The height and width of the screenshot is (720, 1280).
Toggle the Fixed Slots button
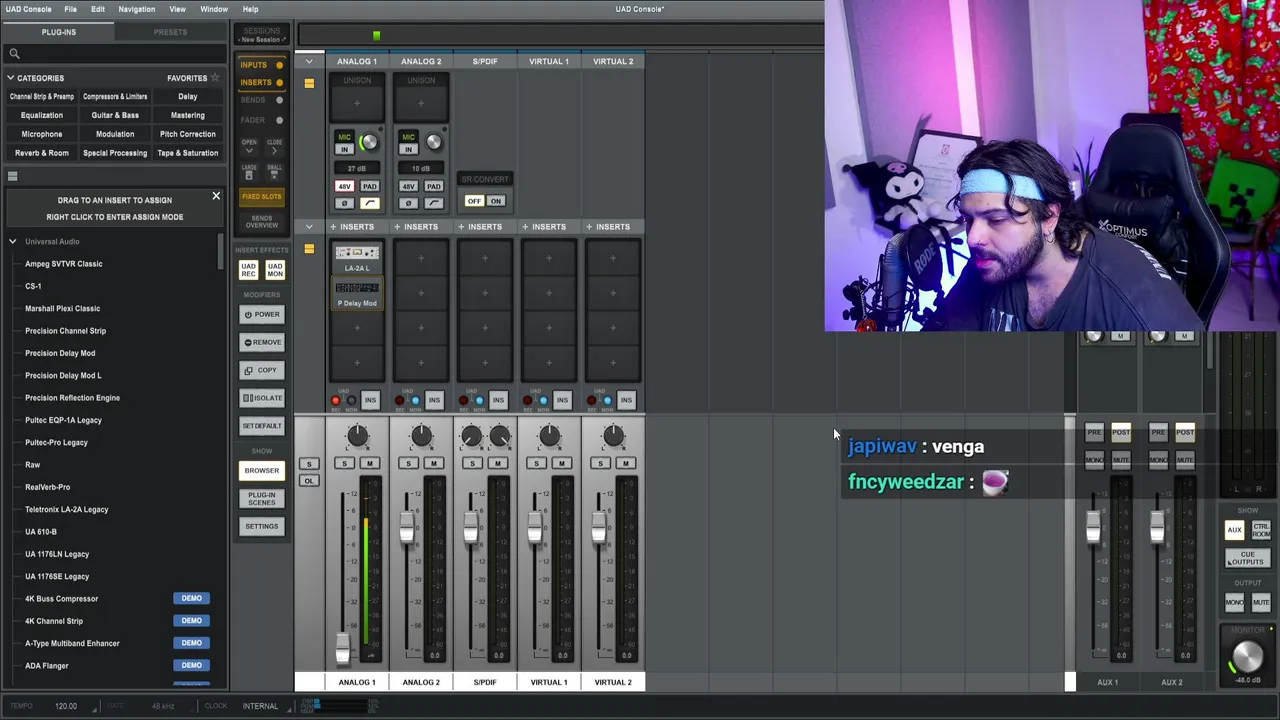point(262,197)
